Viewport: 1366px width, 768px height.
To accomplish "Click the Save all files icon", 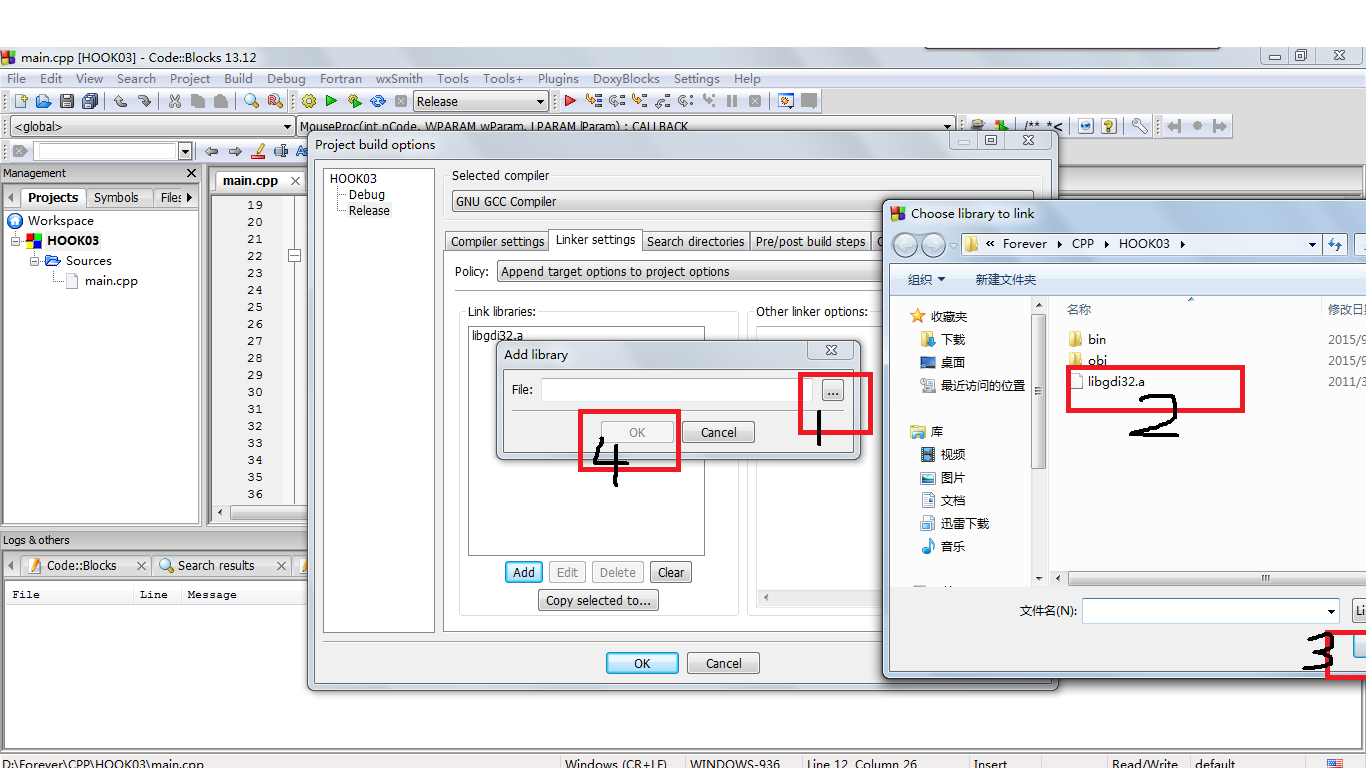I will click(90, 101).
